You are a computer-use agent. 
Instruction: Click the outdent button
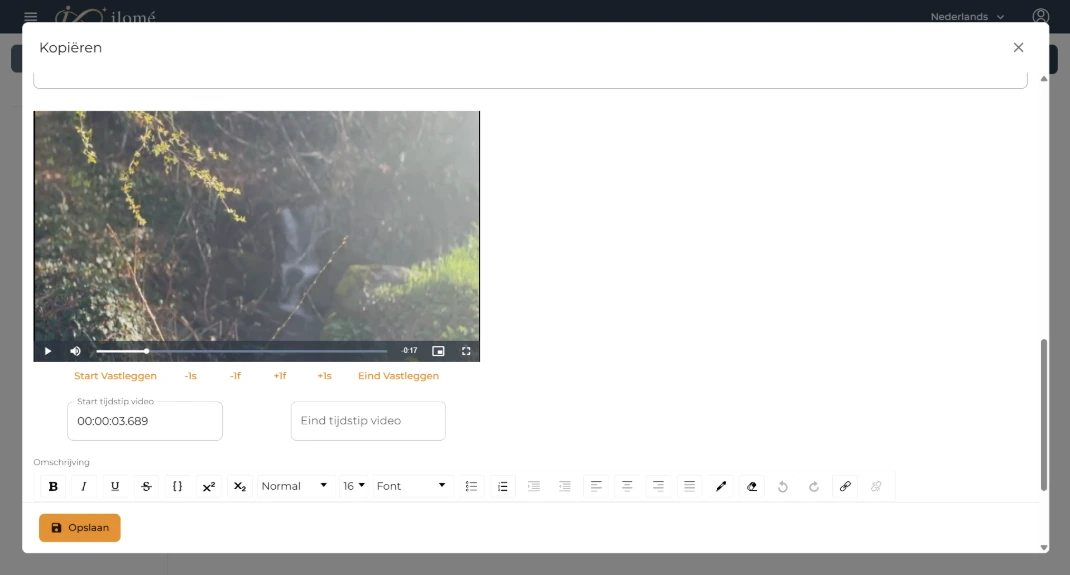(565, 486)
